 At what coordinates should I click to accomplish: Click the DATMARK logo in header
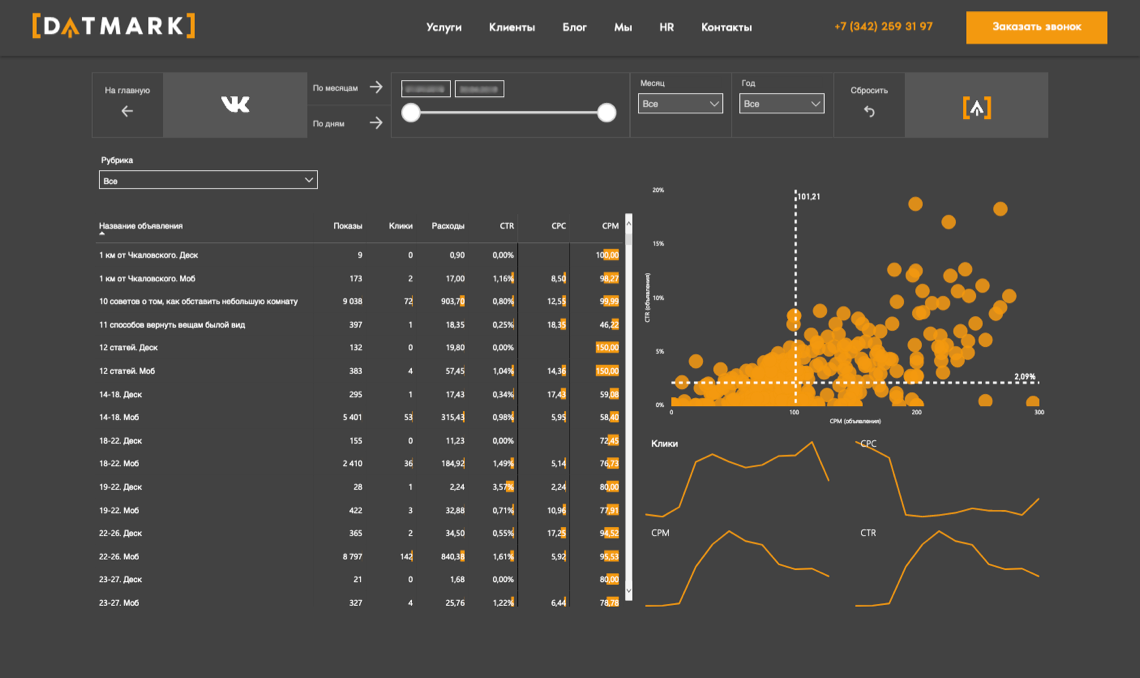113,27
